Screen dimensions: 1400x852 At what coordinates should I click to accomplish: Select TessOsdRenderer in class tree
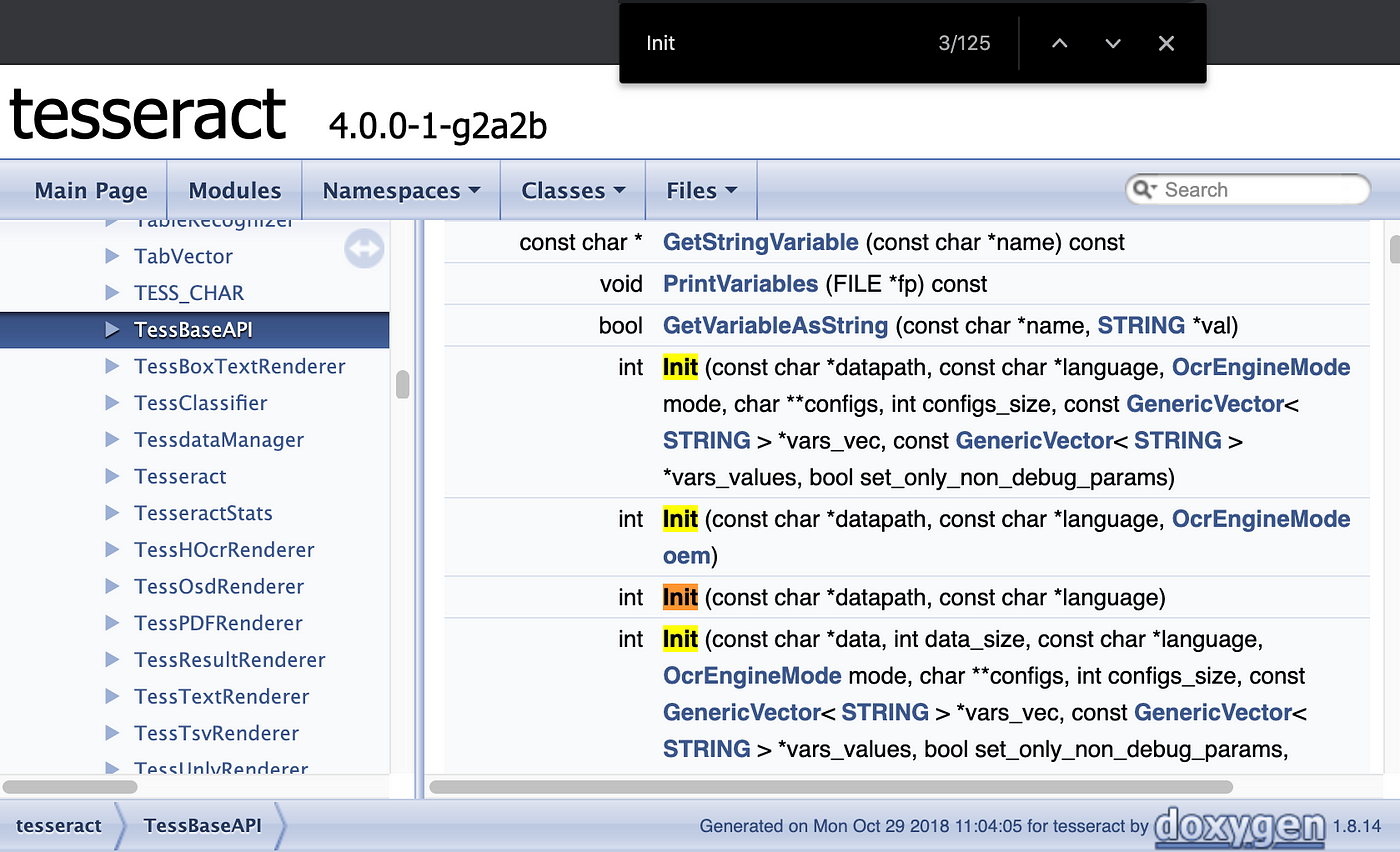[x=219, y=586]
